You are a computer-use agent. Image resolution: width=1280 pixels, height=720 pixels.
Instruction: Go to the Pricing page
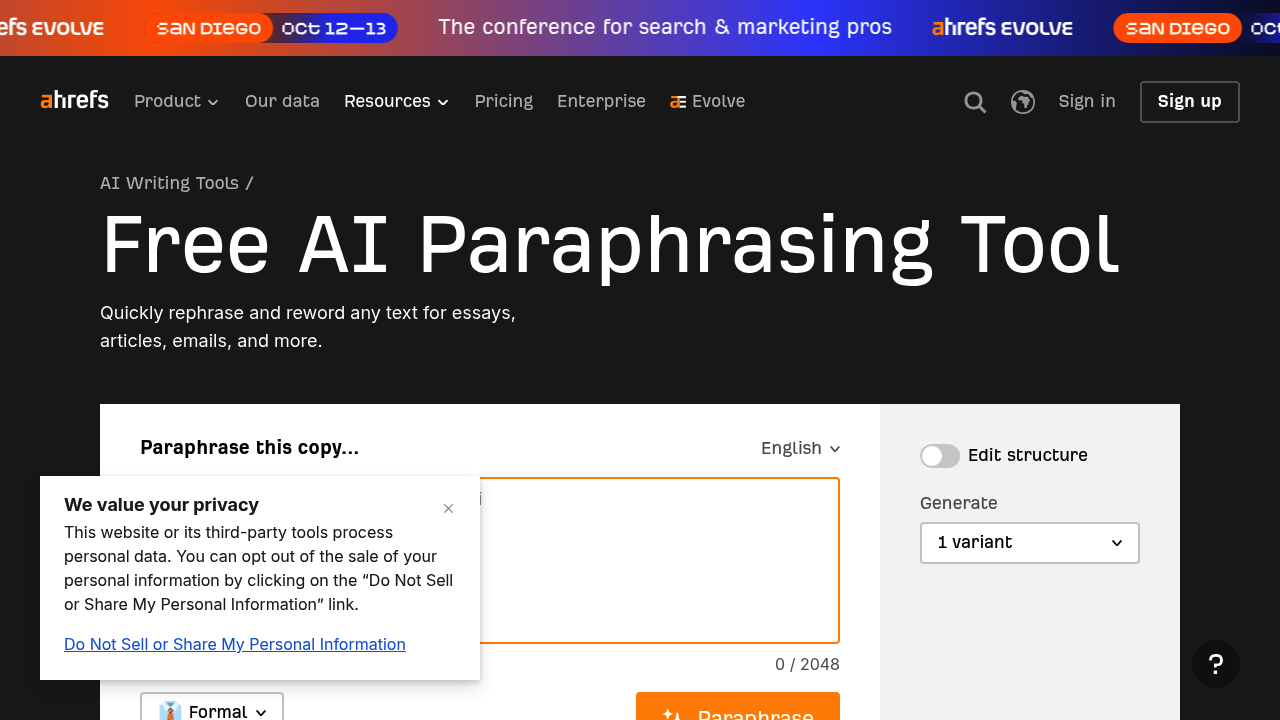[504, 101]
